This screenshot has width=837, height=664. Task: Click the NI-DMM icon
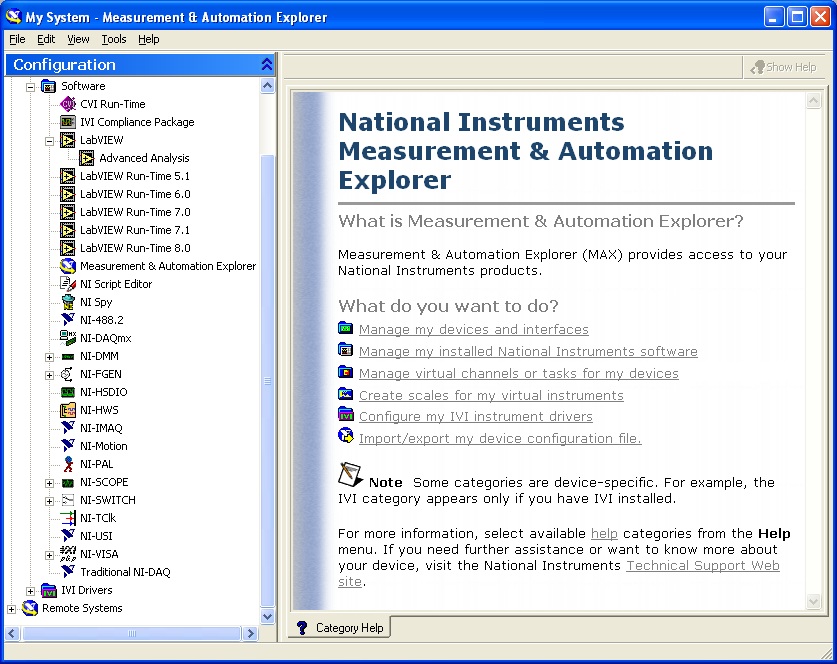[x=68, y=357]
